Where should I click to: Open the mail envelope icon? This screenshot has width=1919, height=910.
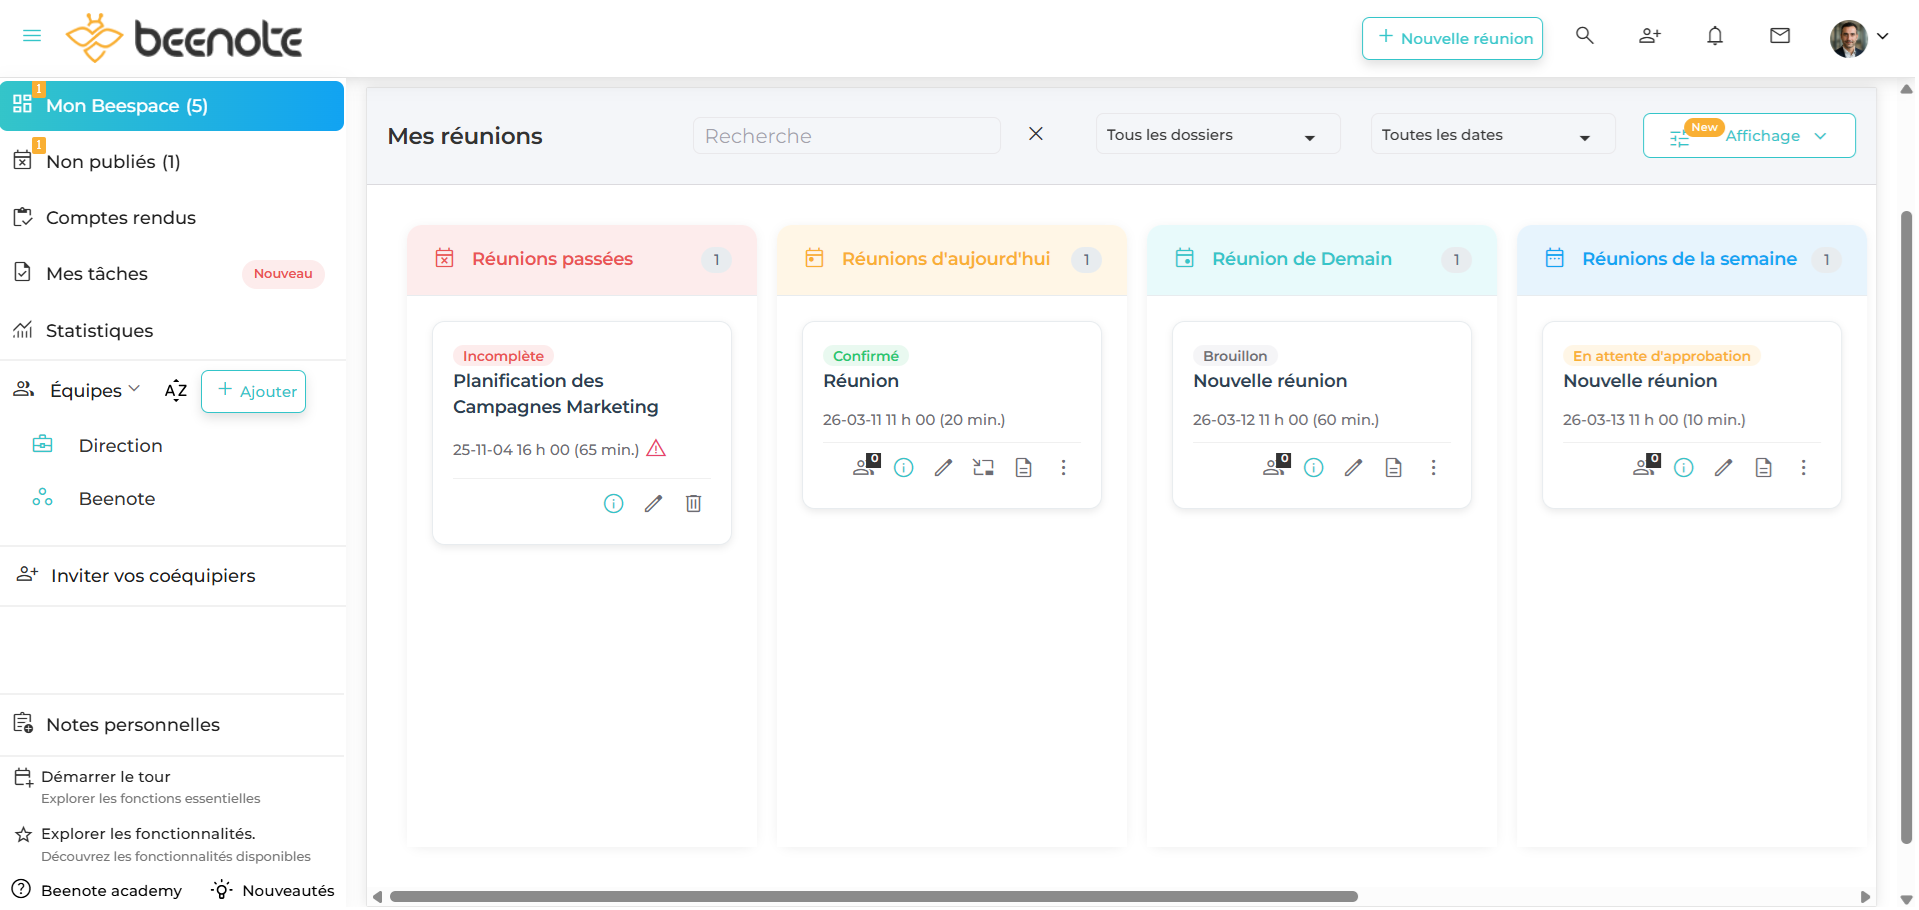[1779, 37]
